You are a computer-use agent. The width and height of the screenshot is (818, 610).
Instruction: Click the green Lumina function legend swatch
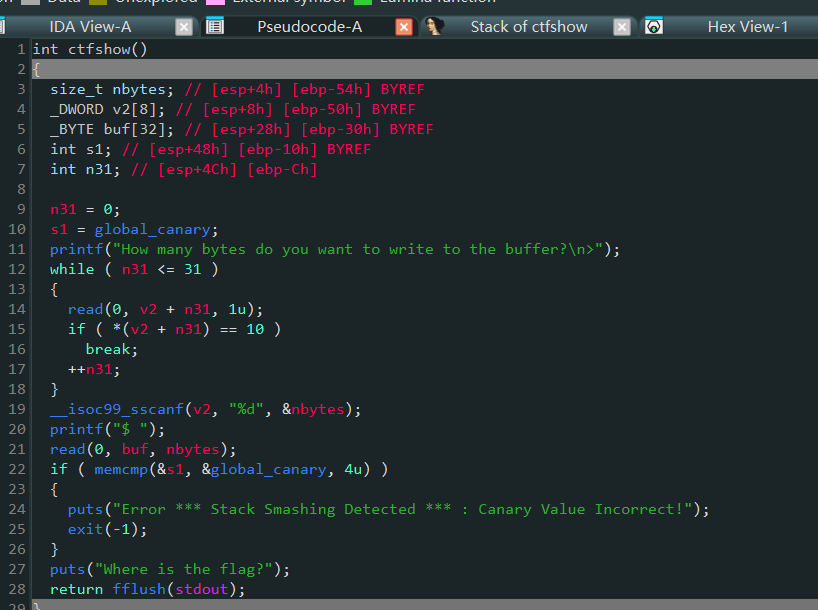click(363, 2)
